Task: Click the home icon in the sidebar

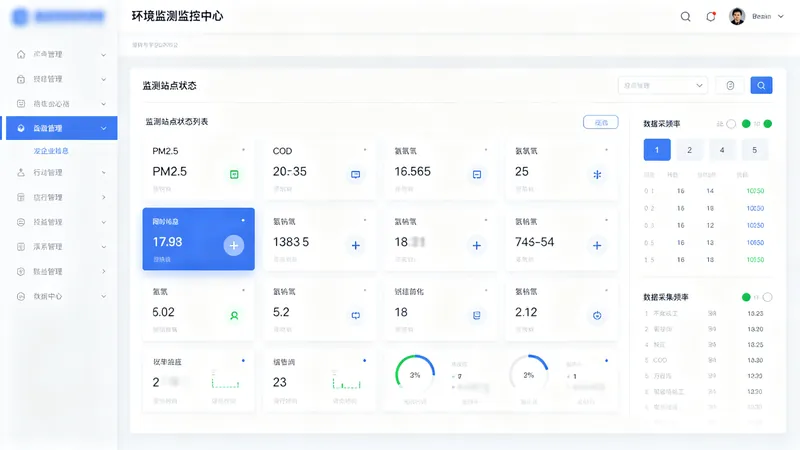Action: 21,54
